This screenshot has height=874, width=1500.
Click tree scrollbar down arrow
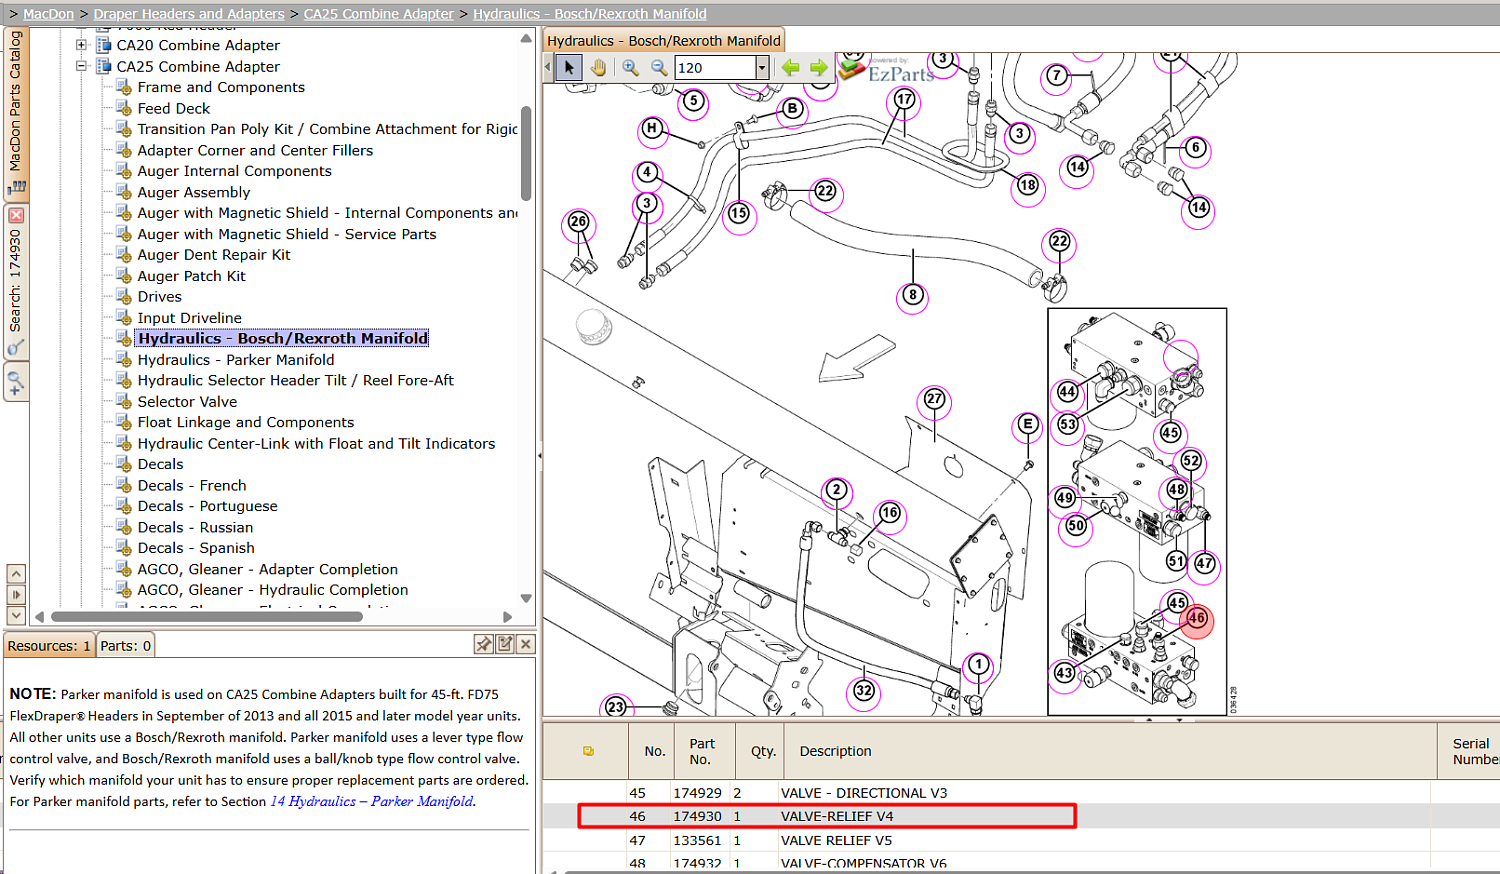tap(527, 599)
